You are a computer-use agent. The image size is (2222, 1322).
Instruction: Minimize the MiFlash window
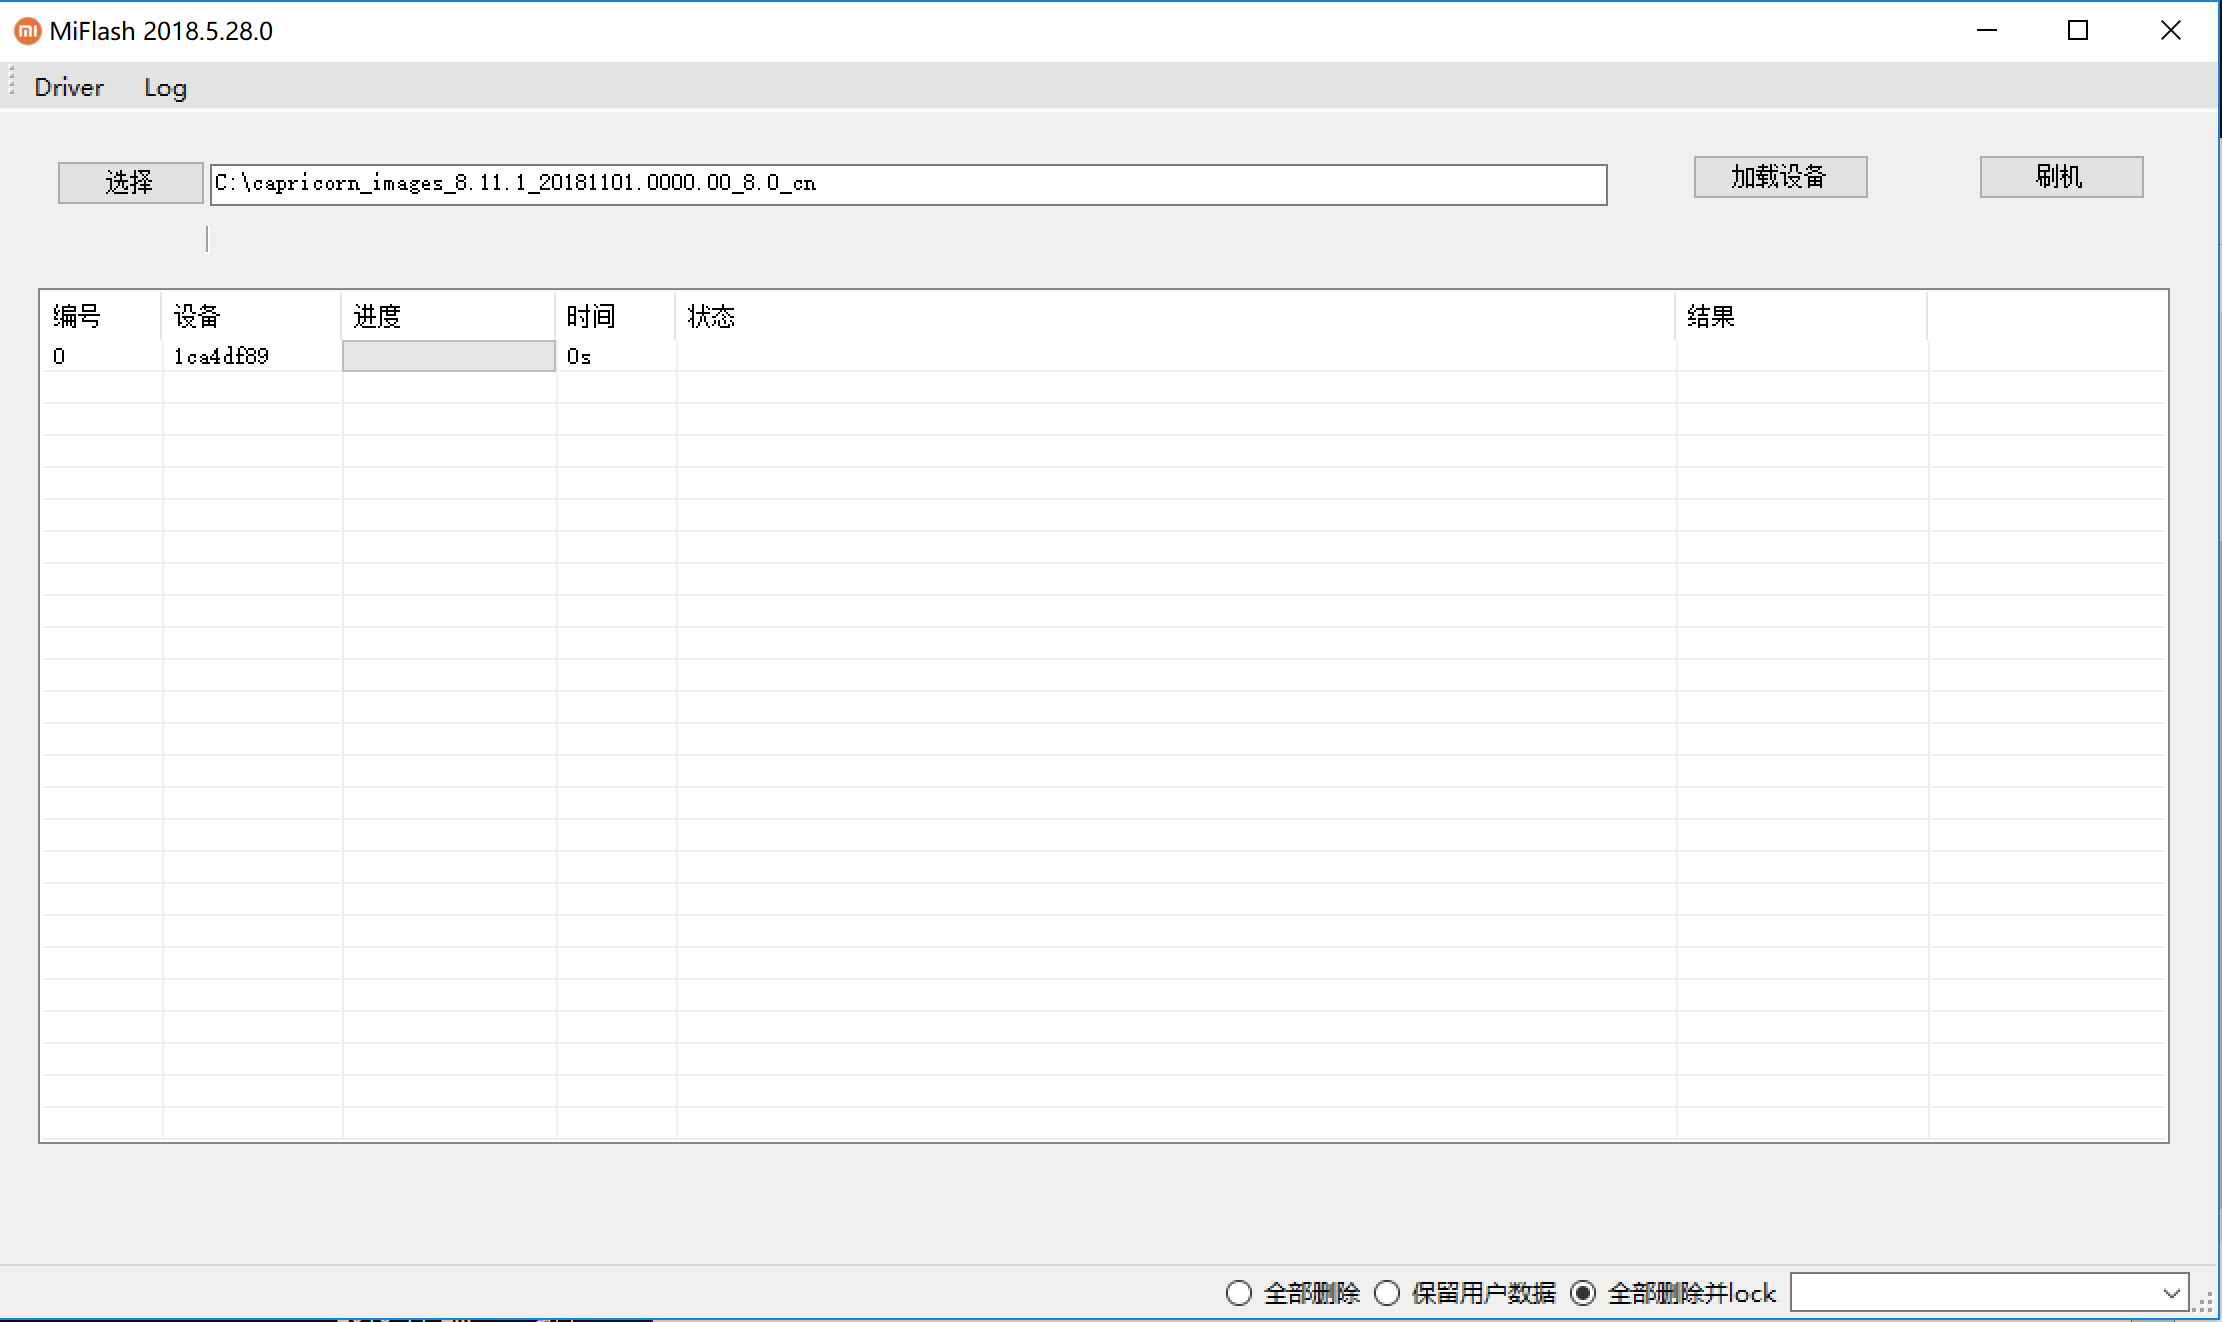[1987, 31]
